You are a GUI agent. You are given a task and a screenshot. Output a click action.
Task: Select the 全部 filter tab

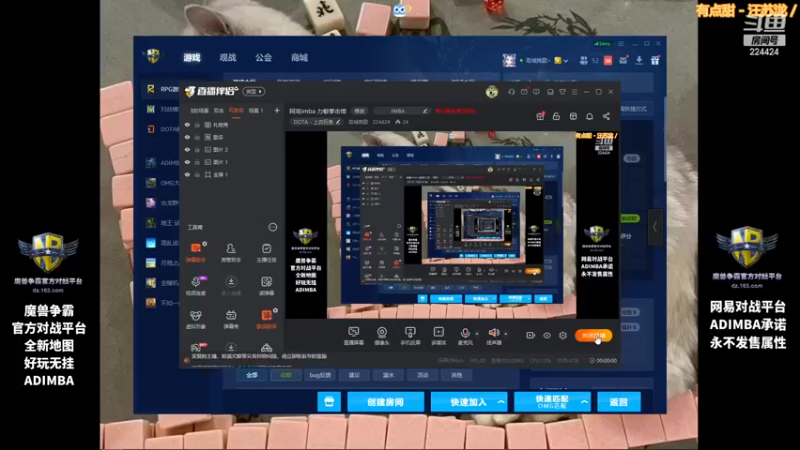(252, 375)
